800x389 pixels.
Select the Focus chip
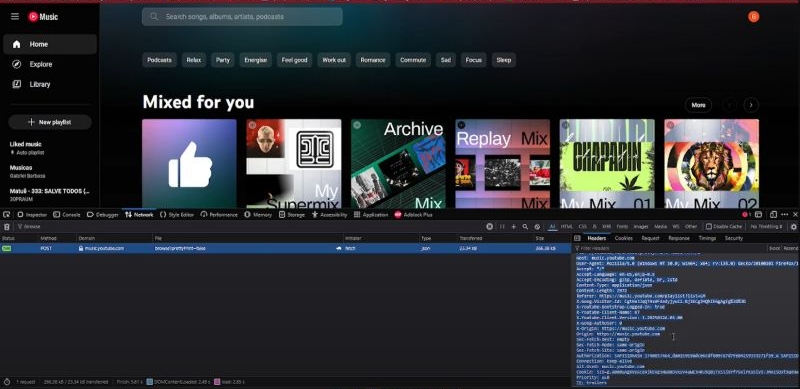(473, 60)
